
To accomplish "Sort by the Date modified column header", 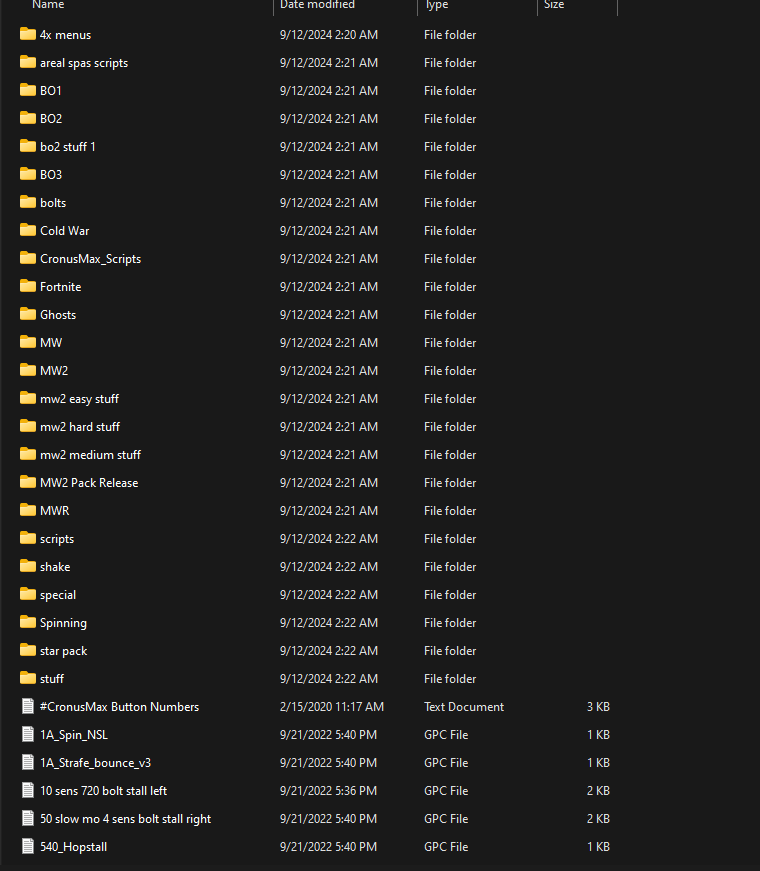I will click(x=317, y=4).
